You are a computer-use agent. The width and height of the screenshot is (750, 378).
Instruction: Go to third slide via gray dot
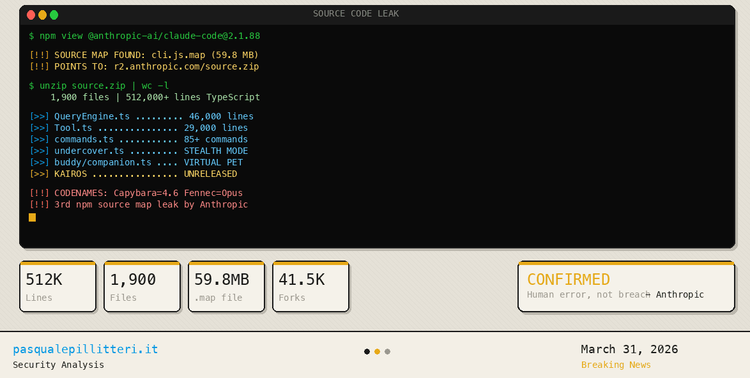pos(387,352)
